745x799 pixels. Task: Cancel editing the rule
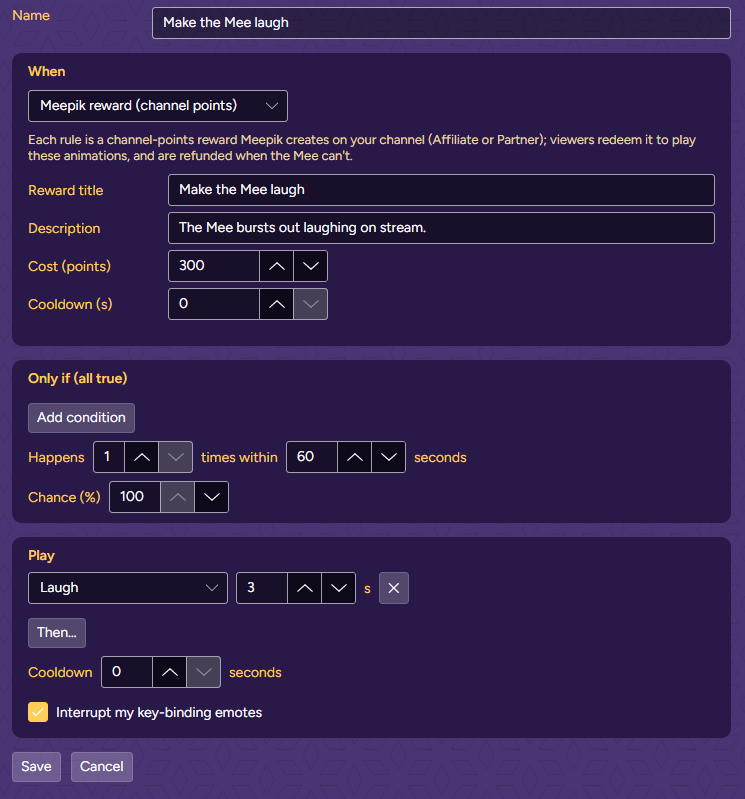(x=102, y=767)
